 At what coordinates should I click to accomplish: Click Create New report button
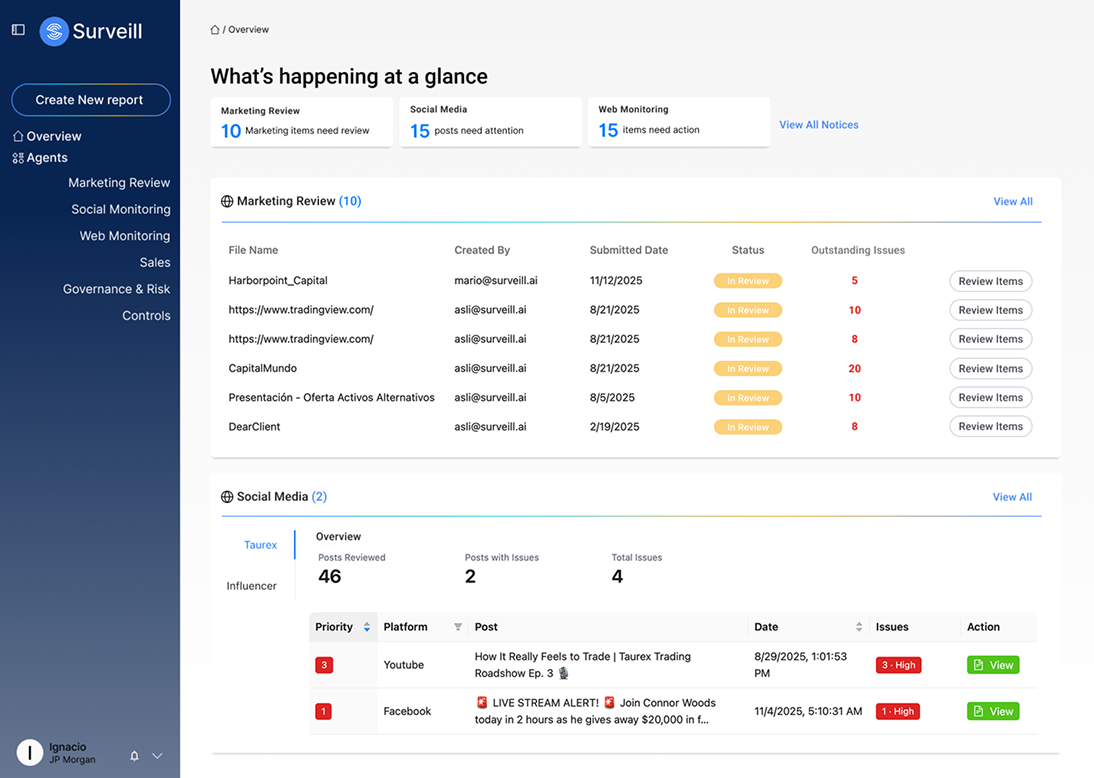tap(90, 100)
